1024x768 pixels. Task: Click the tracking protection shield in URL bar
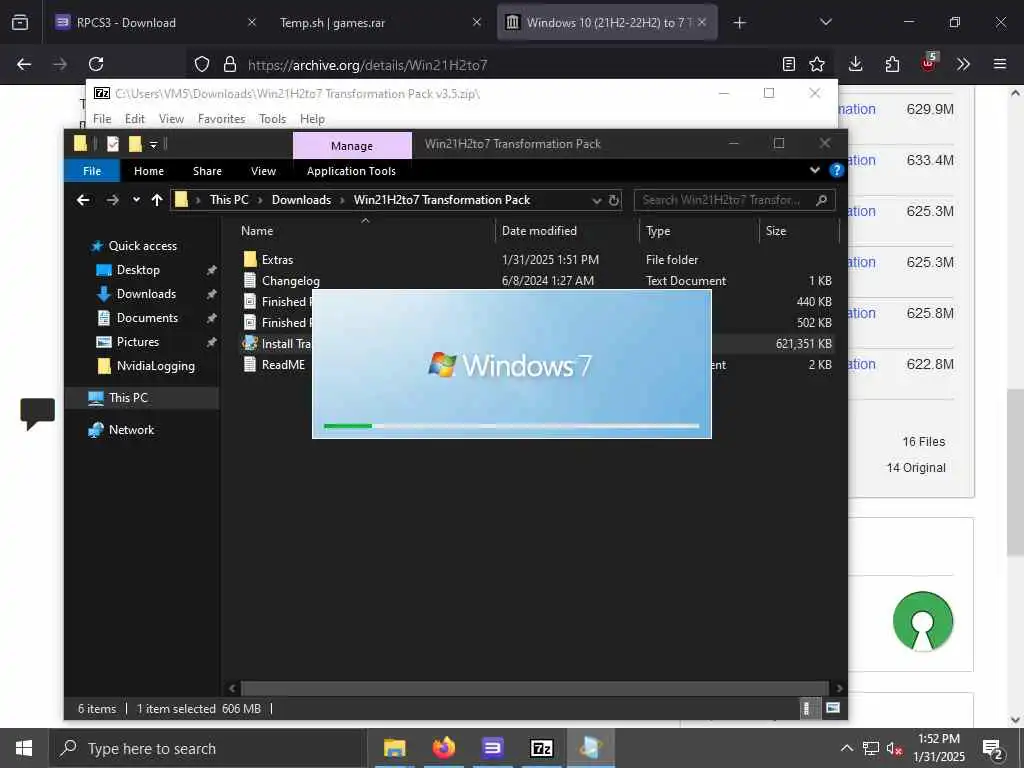click(x=202, y=64)
